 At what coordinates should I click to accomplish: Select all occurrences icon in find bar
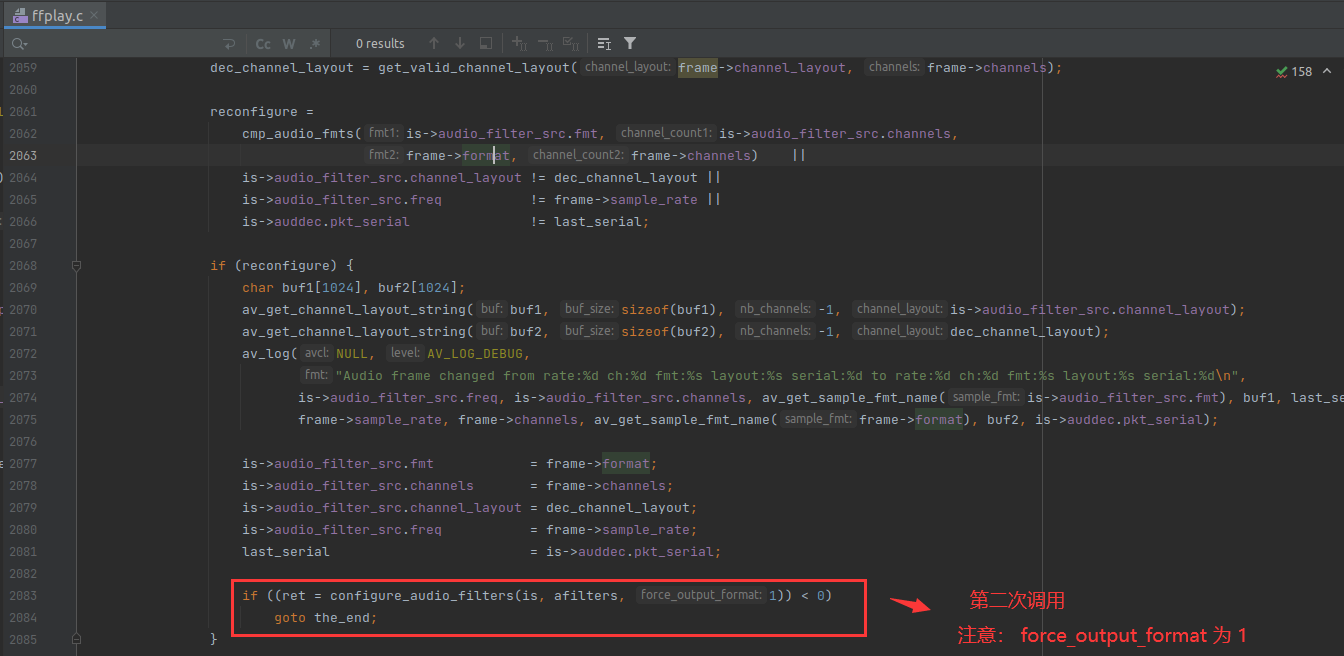tap(570, 44)
